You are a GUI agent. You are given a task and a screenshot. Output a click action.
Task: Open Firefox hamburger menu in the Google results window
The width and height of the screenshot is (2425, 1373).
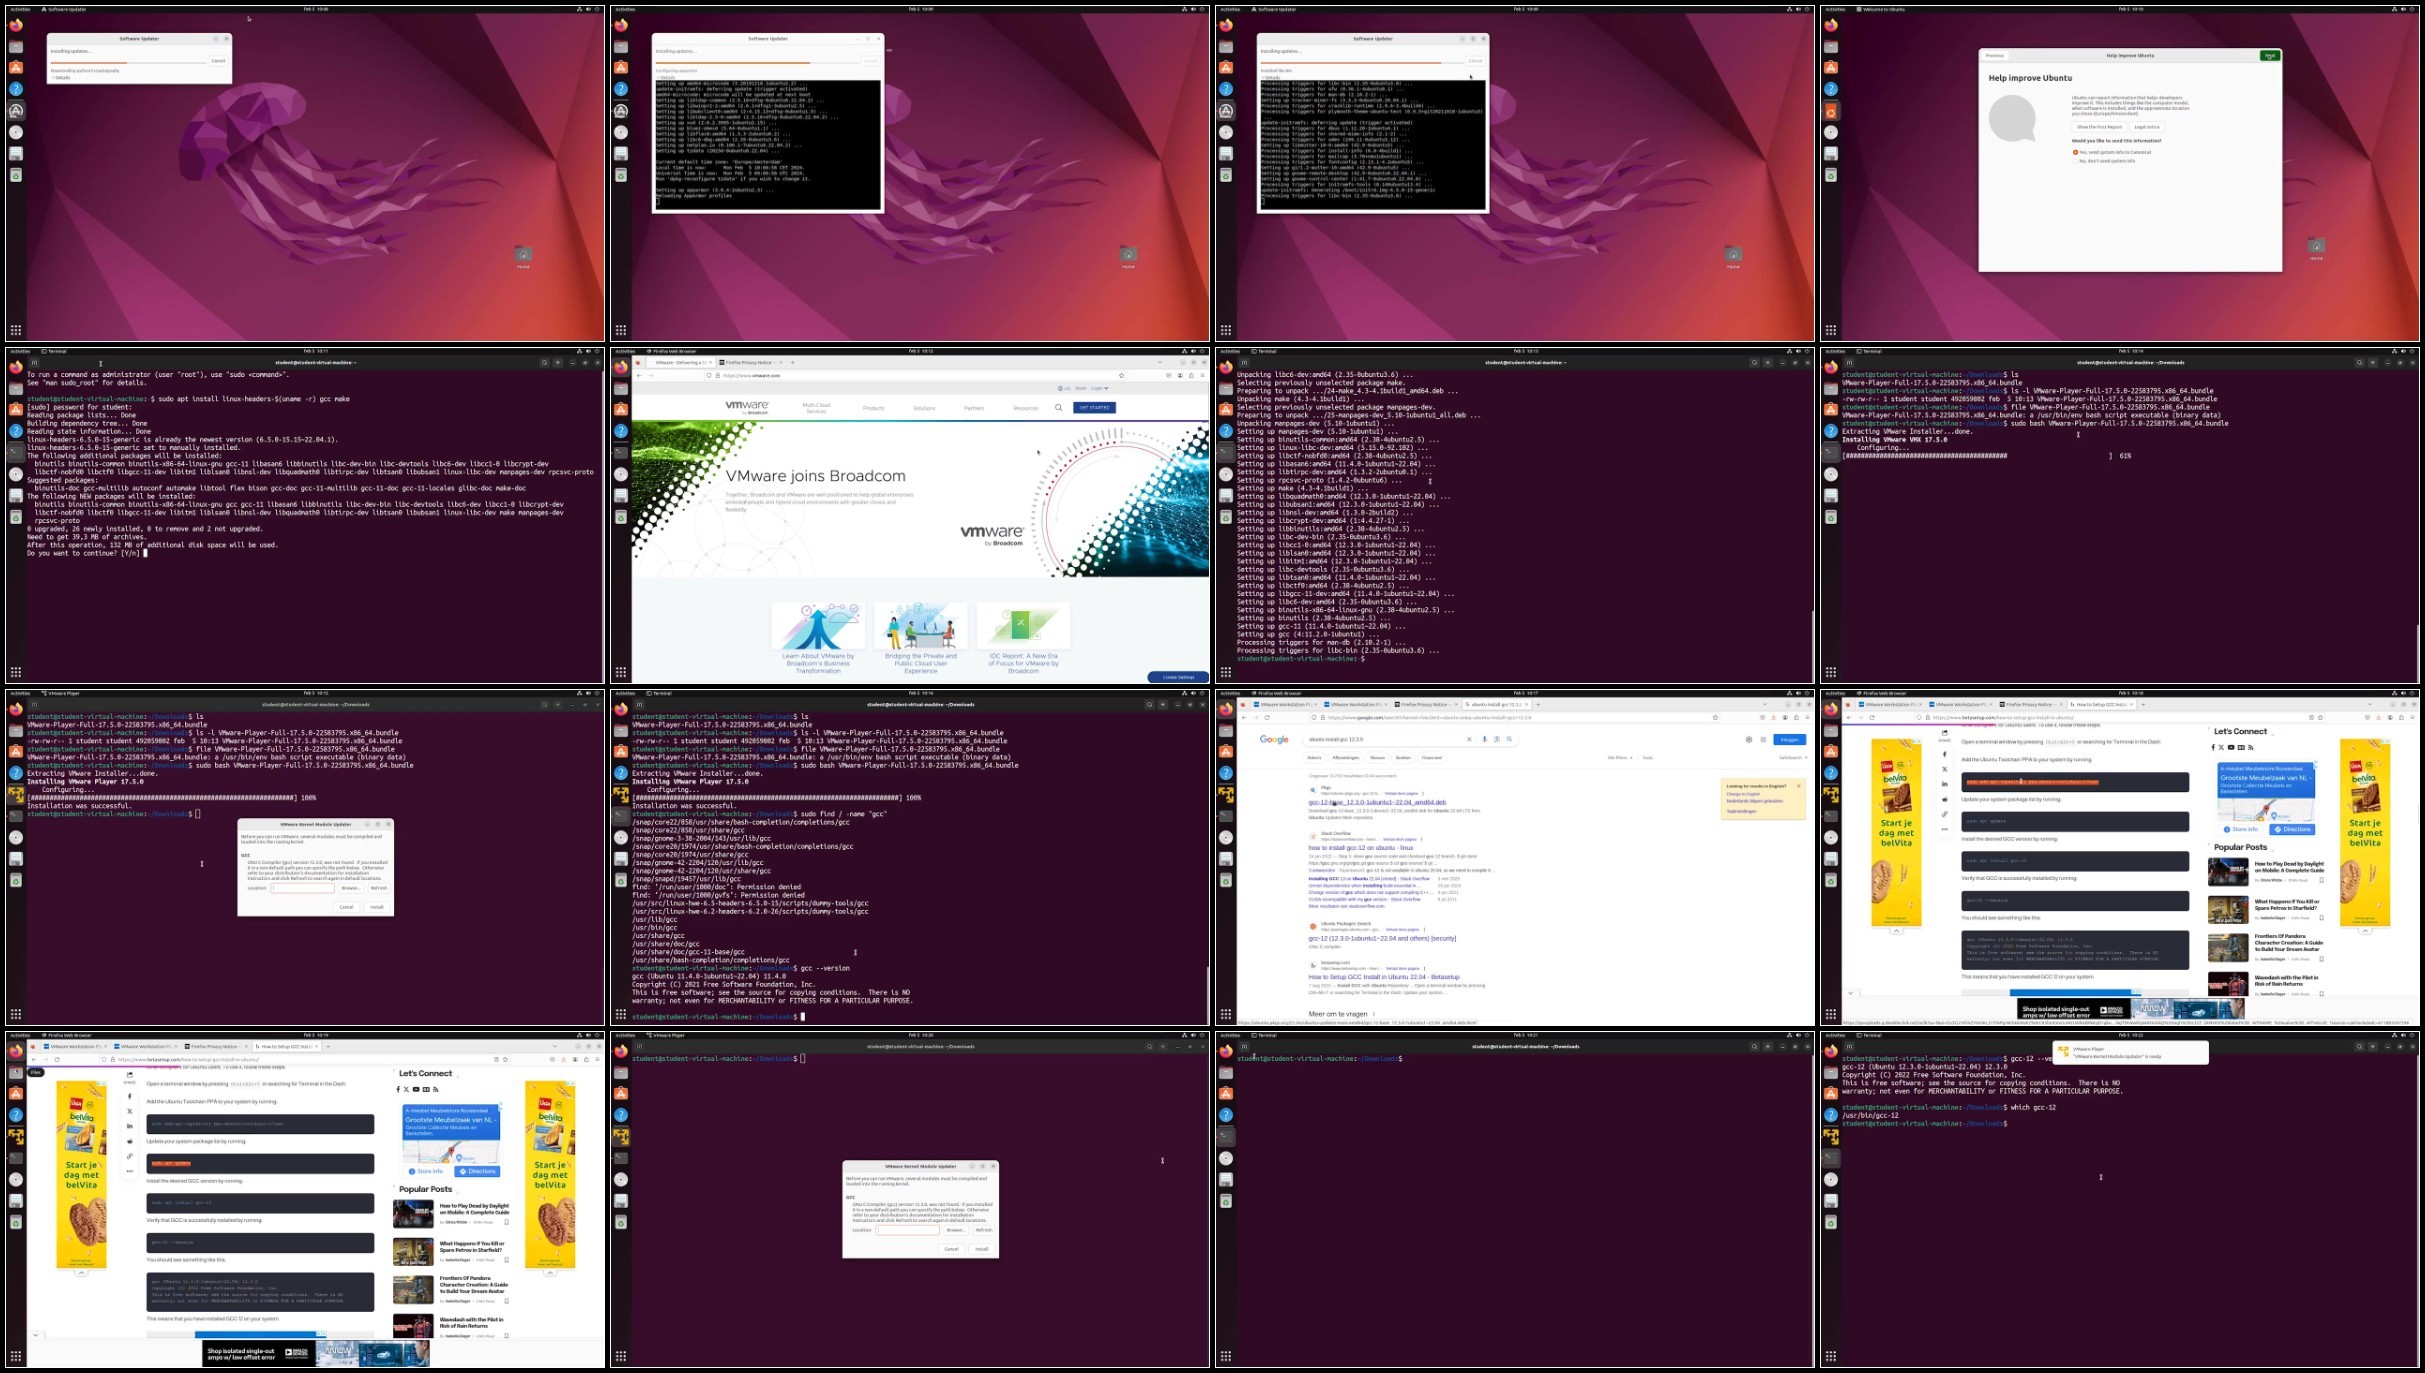coord(1806,717)
